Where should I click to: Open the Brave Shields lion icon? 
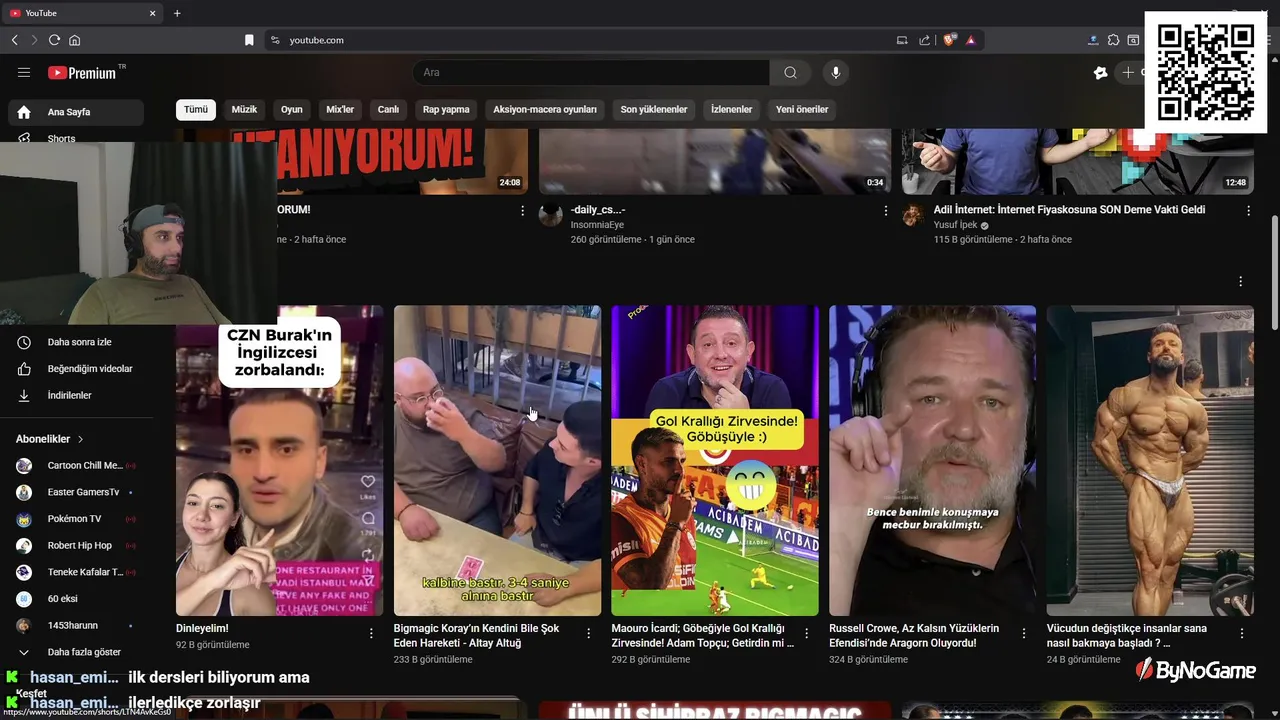(x=949, y=40)
